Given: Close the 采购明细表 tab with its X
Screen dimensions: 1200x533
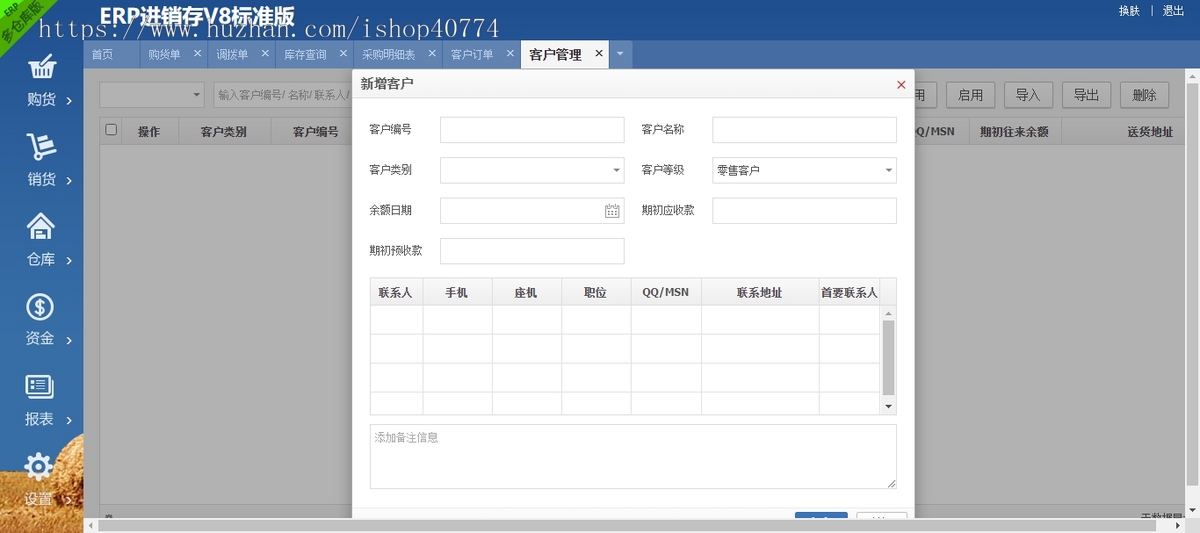Looking at the screenshot, I should [x=432, y=54].
